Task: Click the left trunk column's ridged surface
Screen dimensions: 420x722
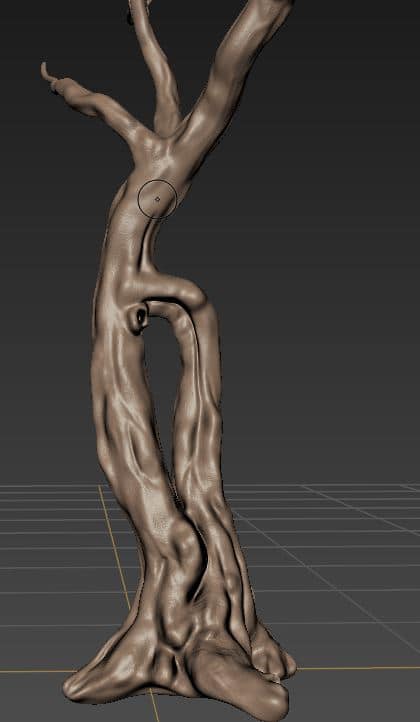Action: [x=122, y=414]
